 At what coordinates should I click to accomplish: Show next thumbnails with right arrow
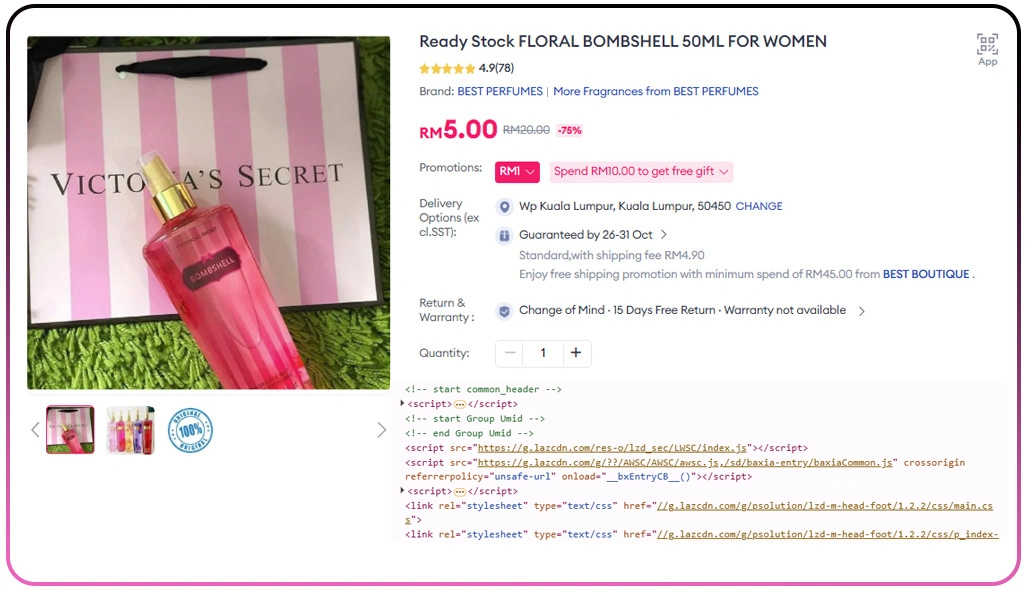[x=381, y=430]
